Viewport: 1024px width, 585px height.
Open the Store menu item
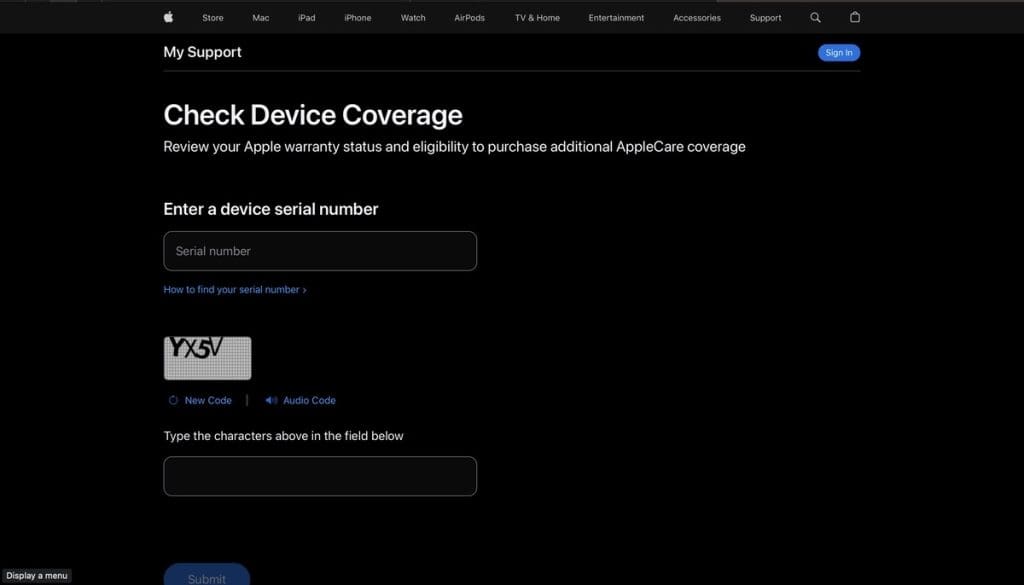213,18
